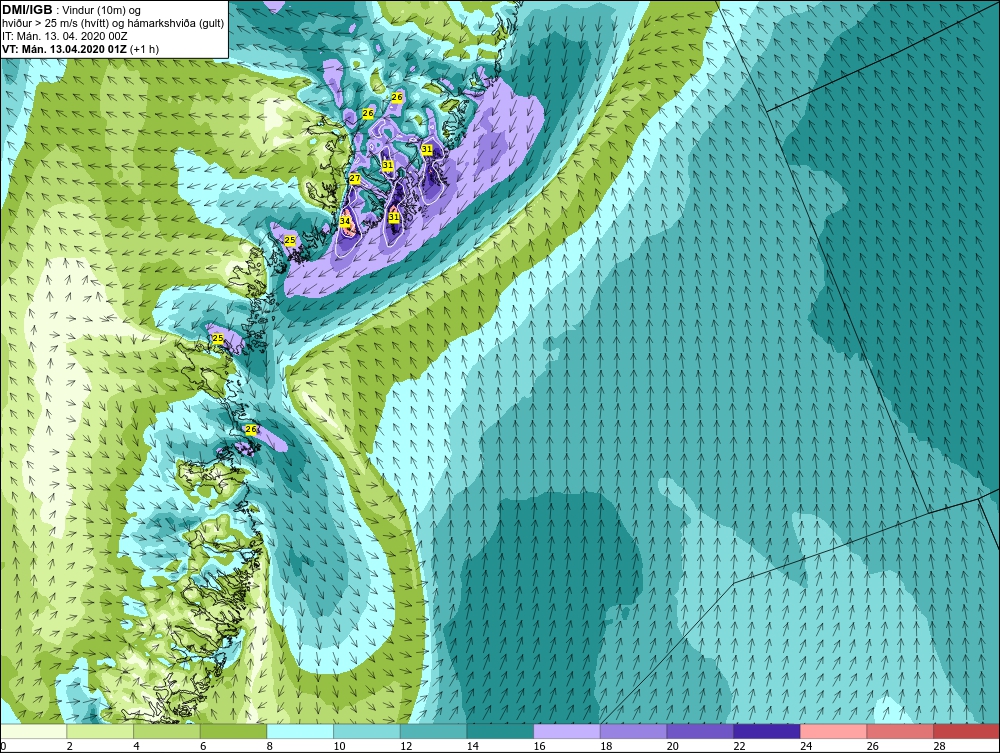Click the 16–18 m/s light purple legend swatch
The image size is (1000, 753).
tap(566, 731)
